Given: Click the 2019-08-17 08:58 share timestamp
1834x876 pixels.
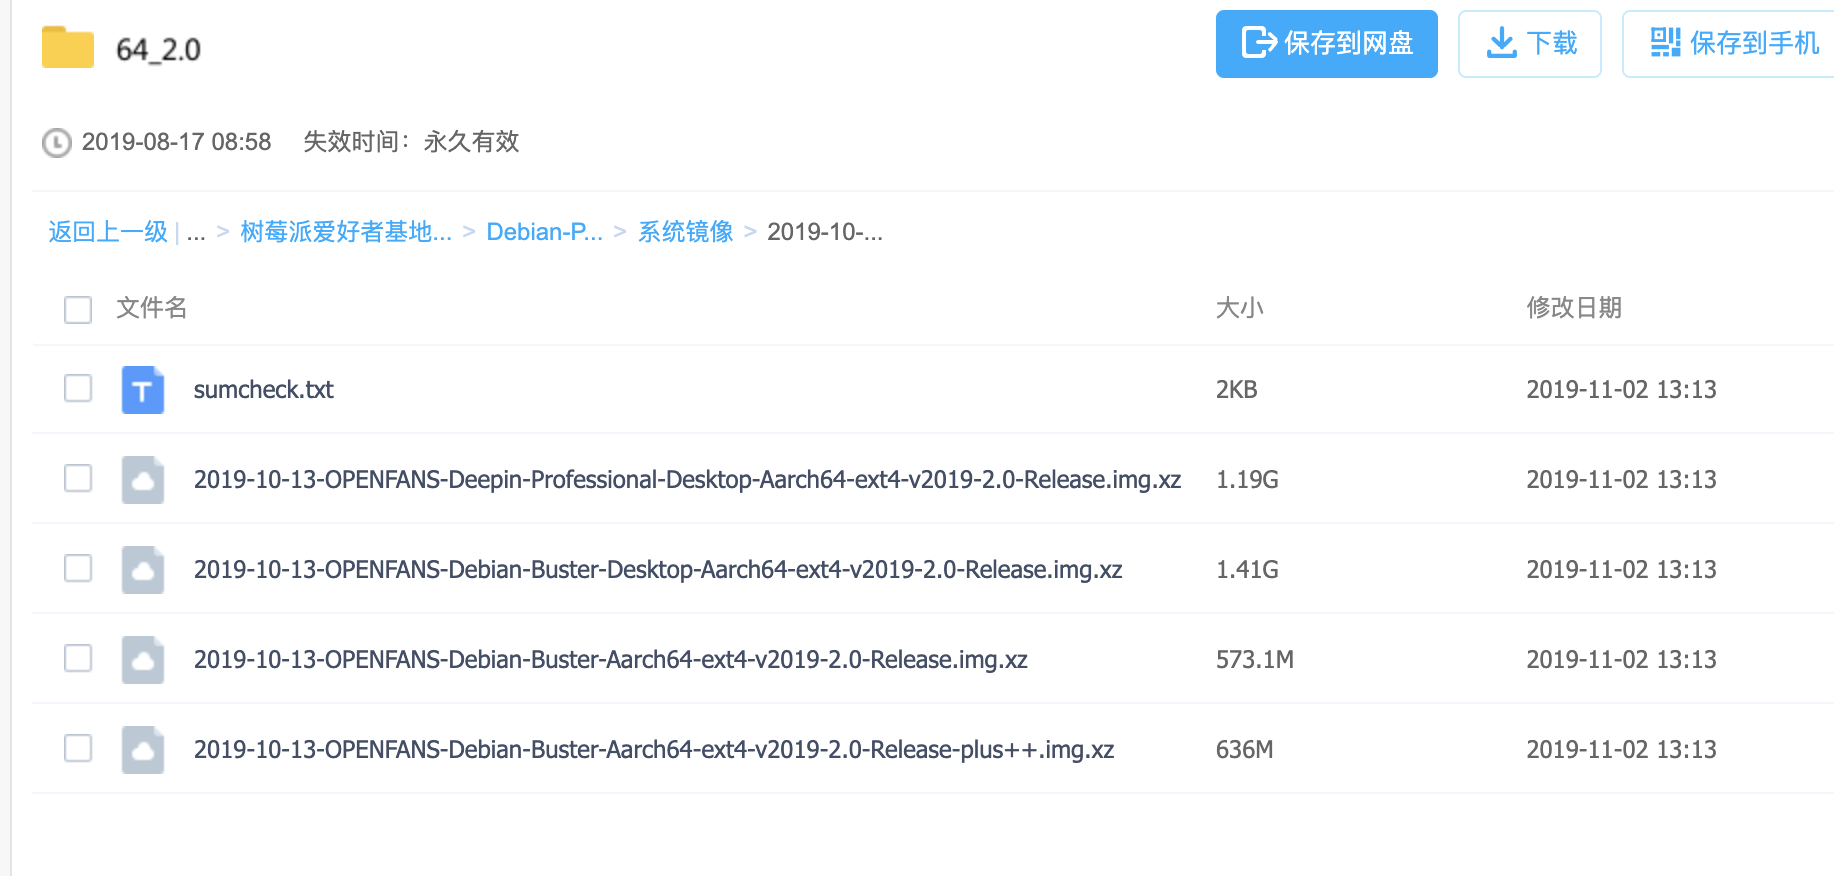Looking at the screenshot, I should coord(176,142).
